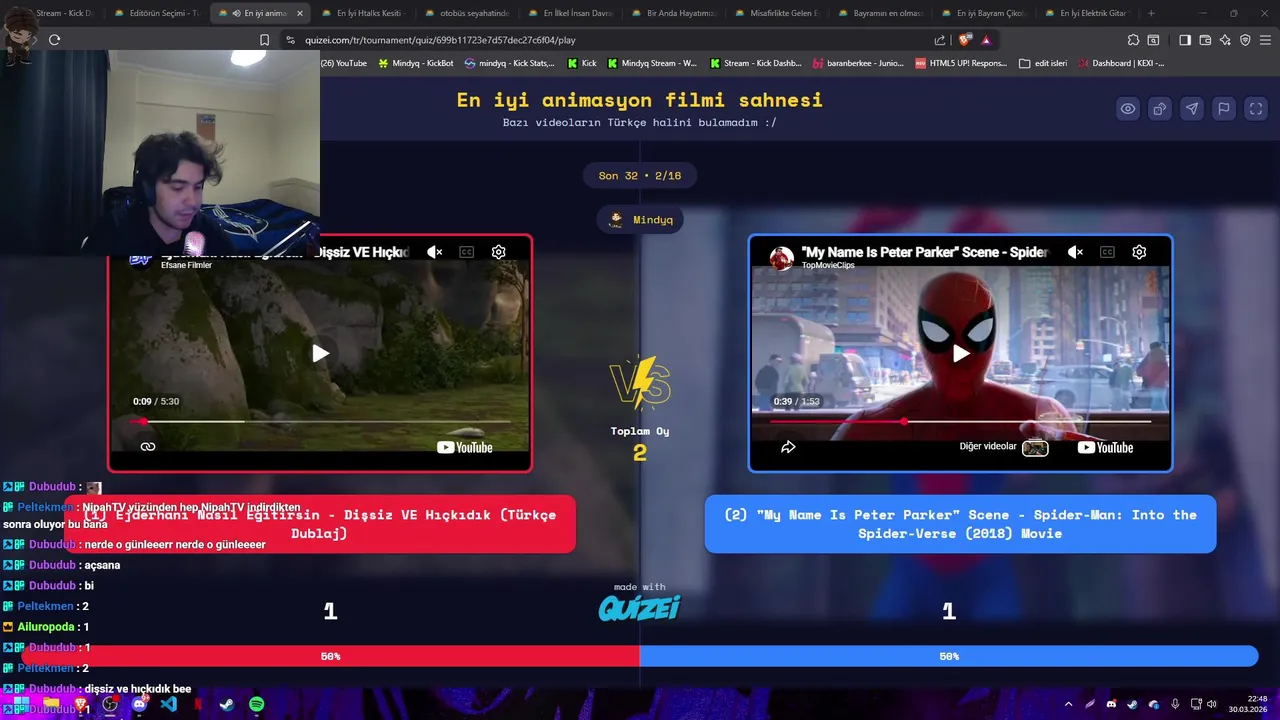Seek in the right video progress bar
This screenshot has width=1280, height=720.
[960, 422]
